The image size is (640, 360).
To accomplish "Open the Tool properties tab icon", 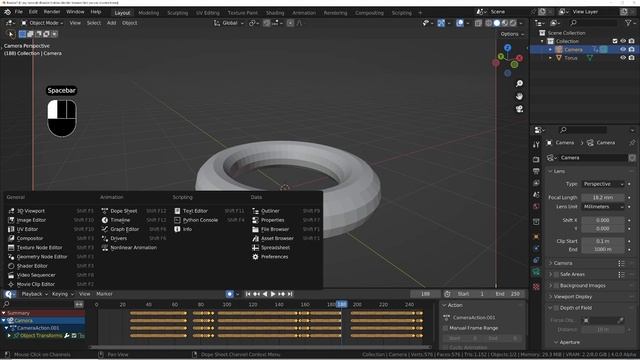I will pos(536,144).
